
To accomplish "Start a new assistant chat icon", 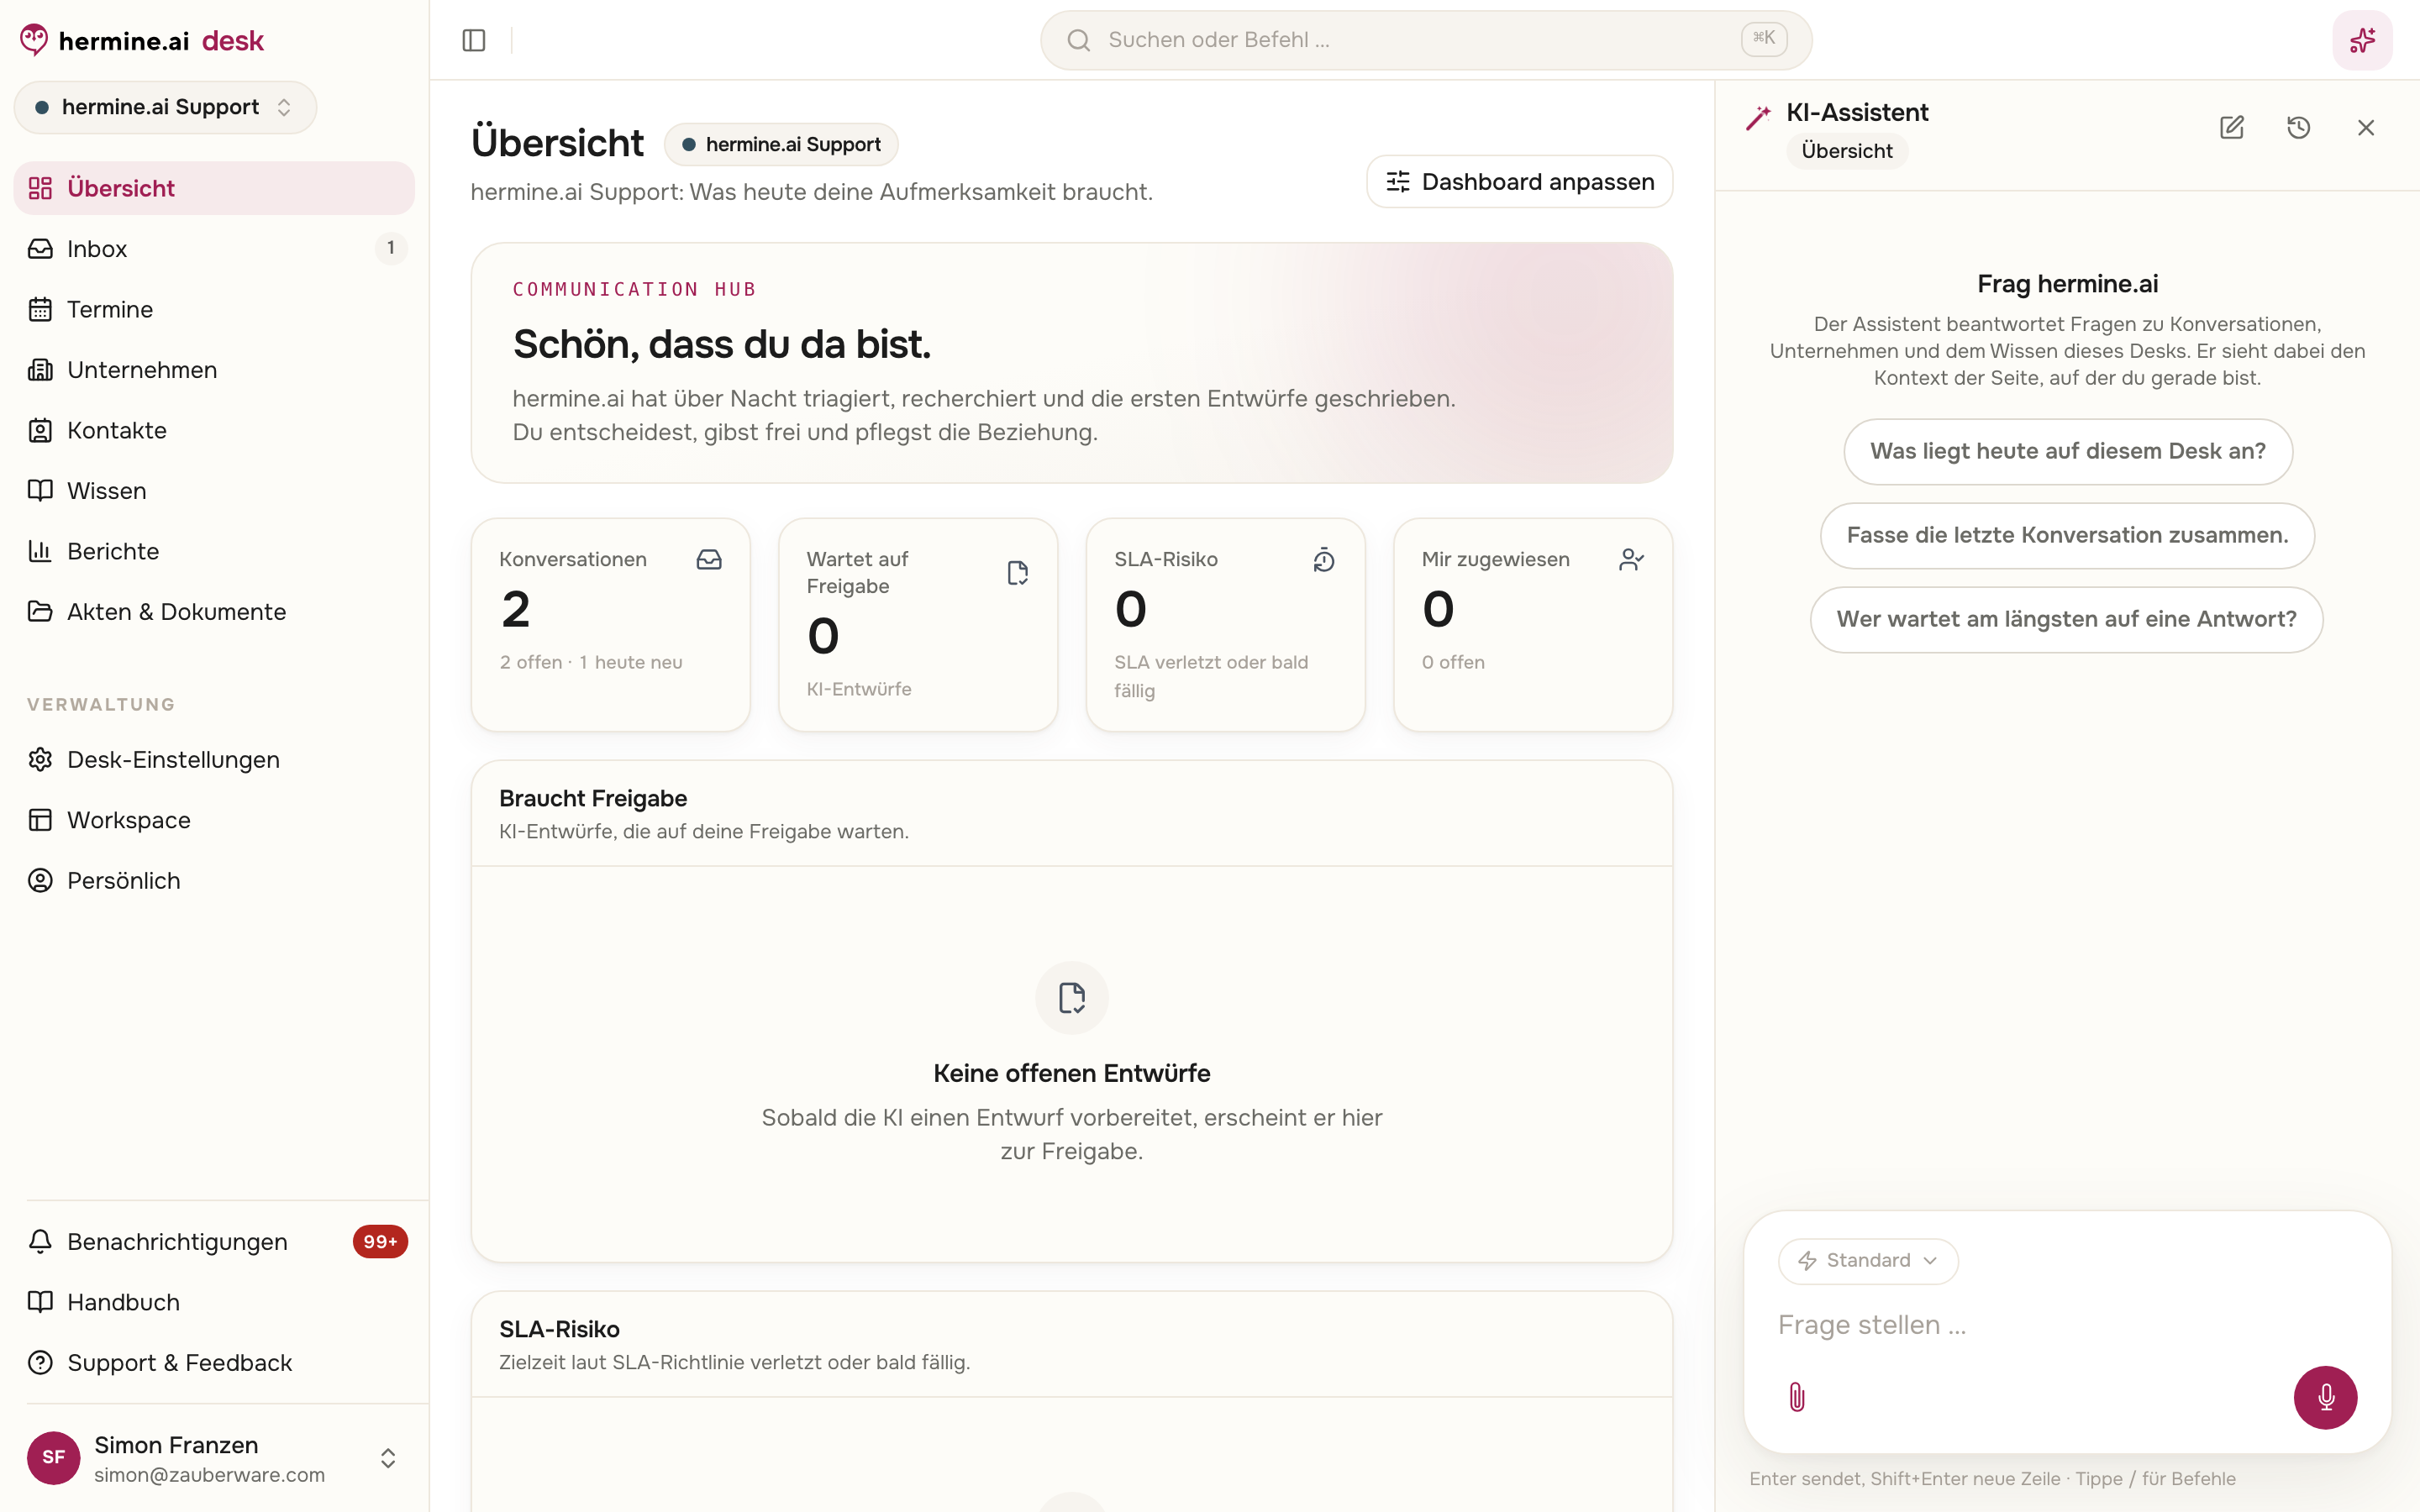I will coord(2232,128).
